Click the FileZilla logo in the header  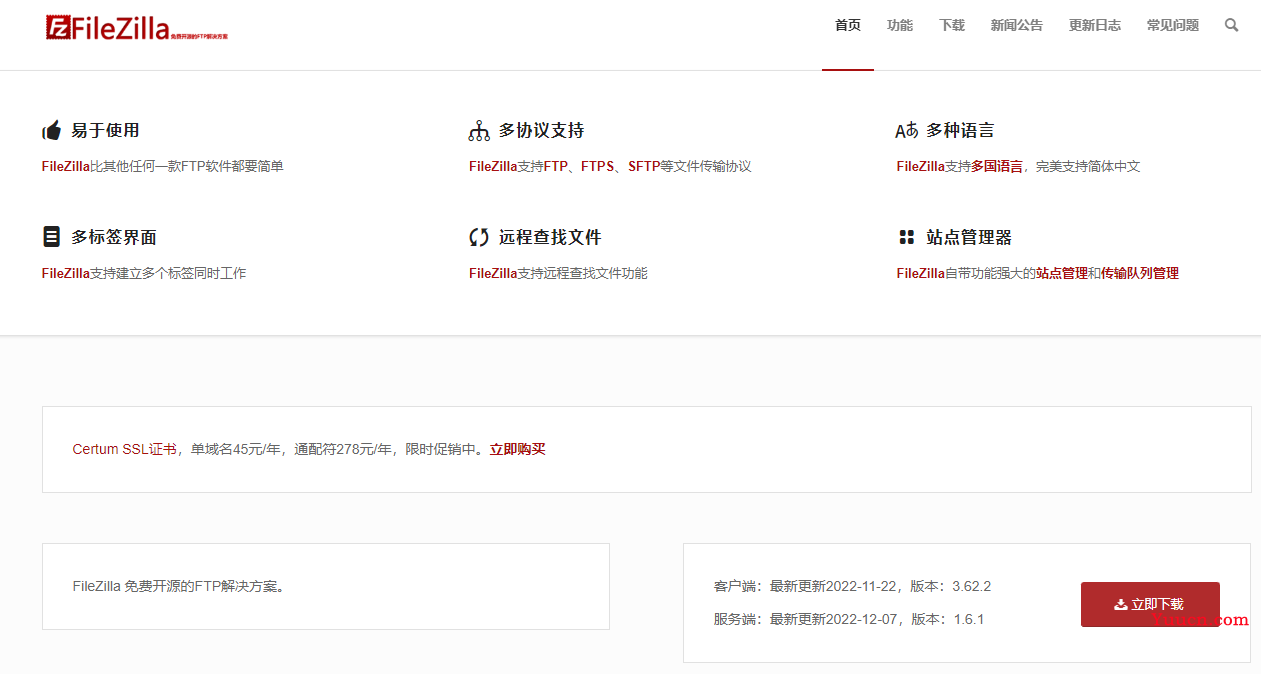pyautogui.click(x=136, y=28)
